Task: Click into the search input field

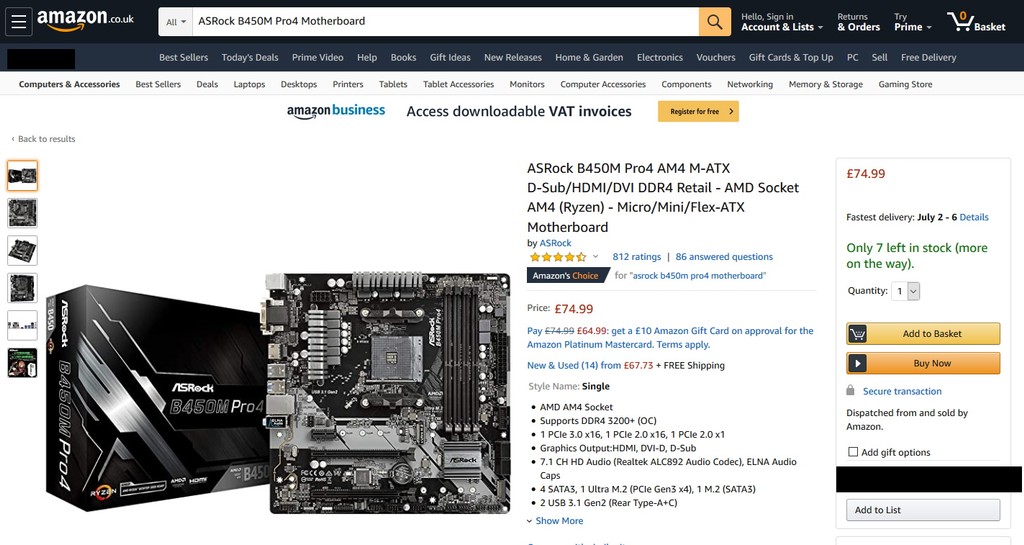Action: pyautogui.click(x=445, y=22)
